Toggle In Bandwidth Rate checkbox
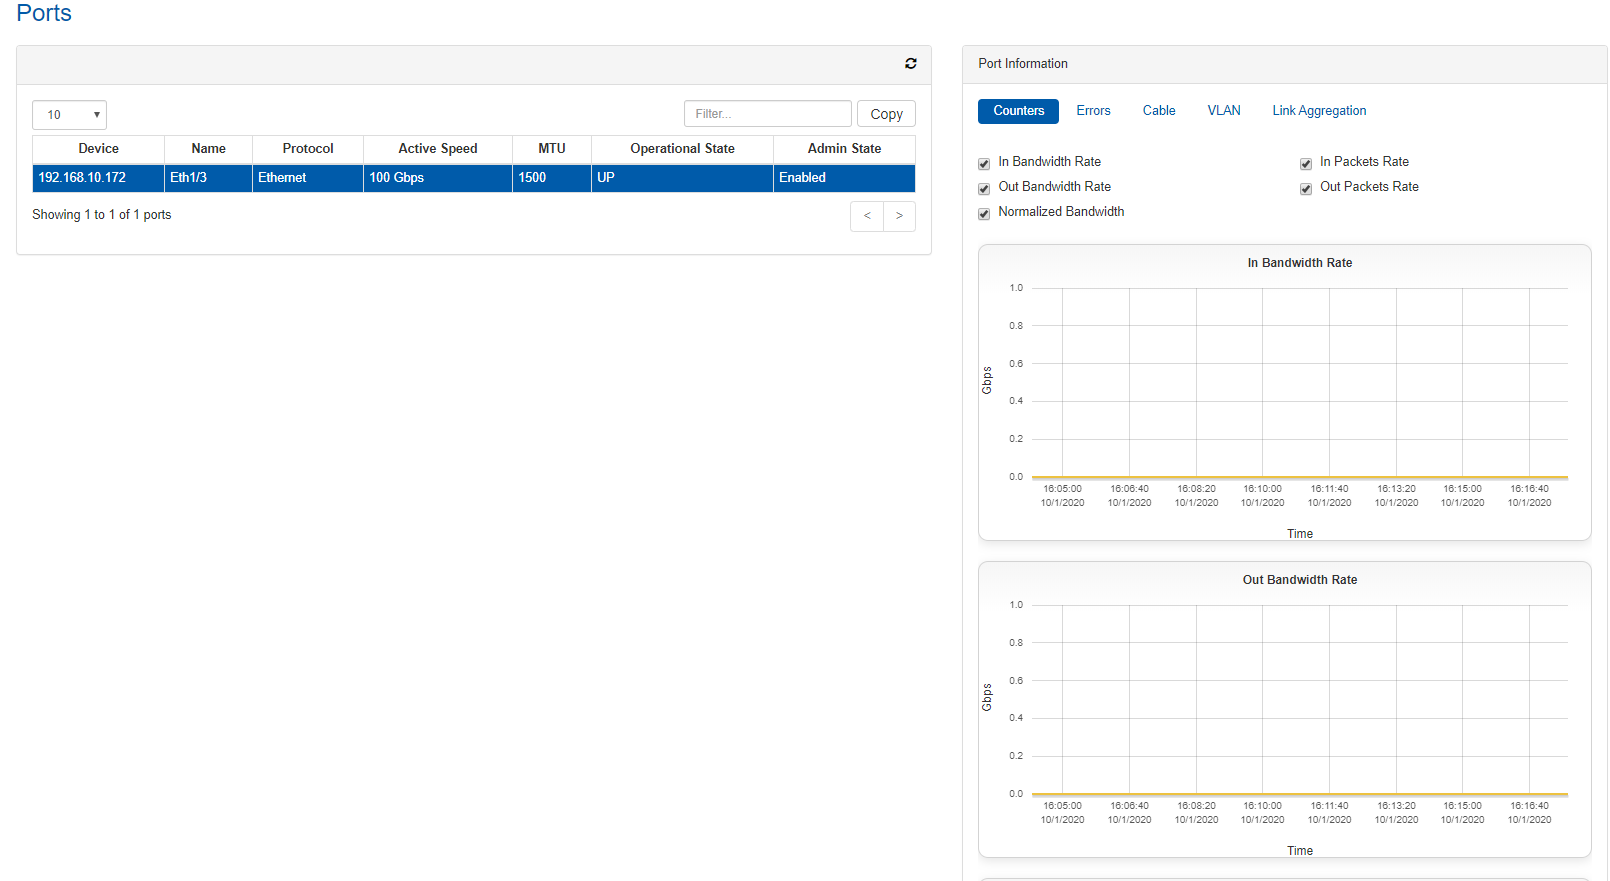1610x881 pixels. tap(984, 163)
